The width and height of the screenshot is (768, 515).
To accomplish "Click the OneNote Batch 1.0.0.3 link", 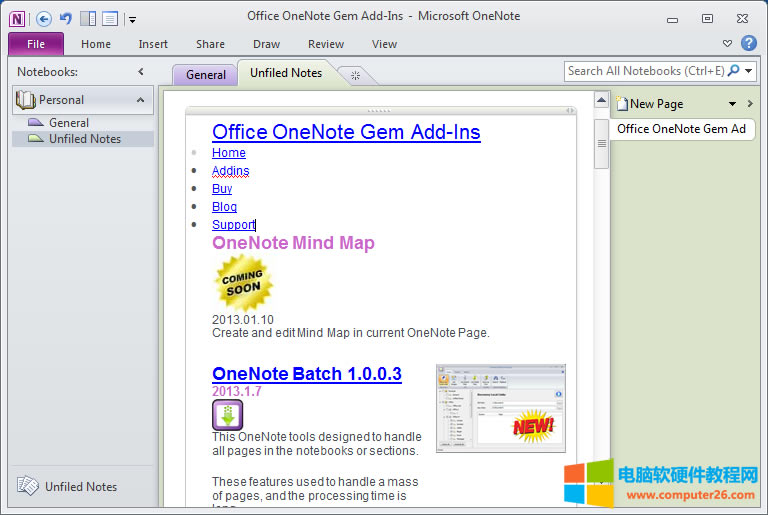I will tap(306, 374).
